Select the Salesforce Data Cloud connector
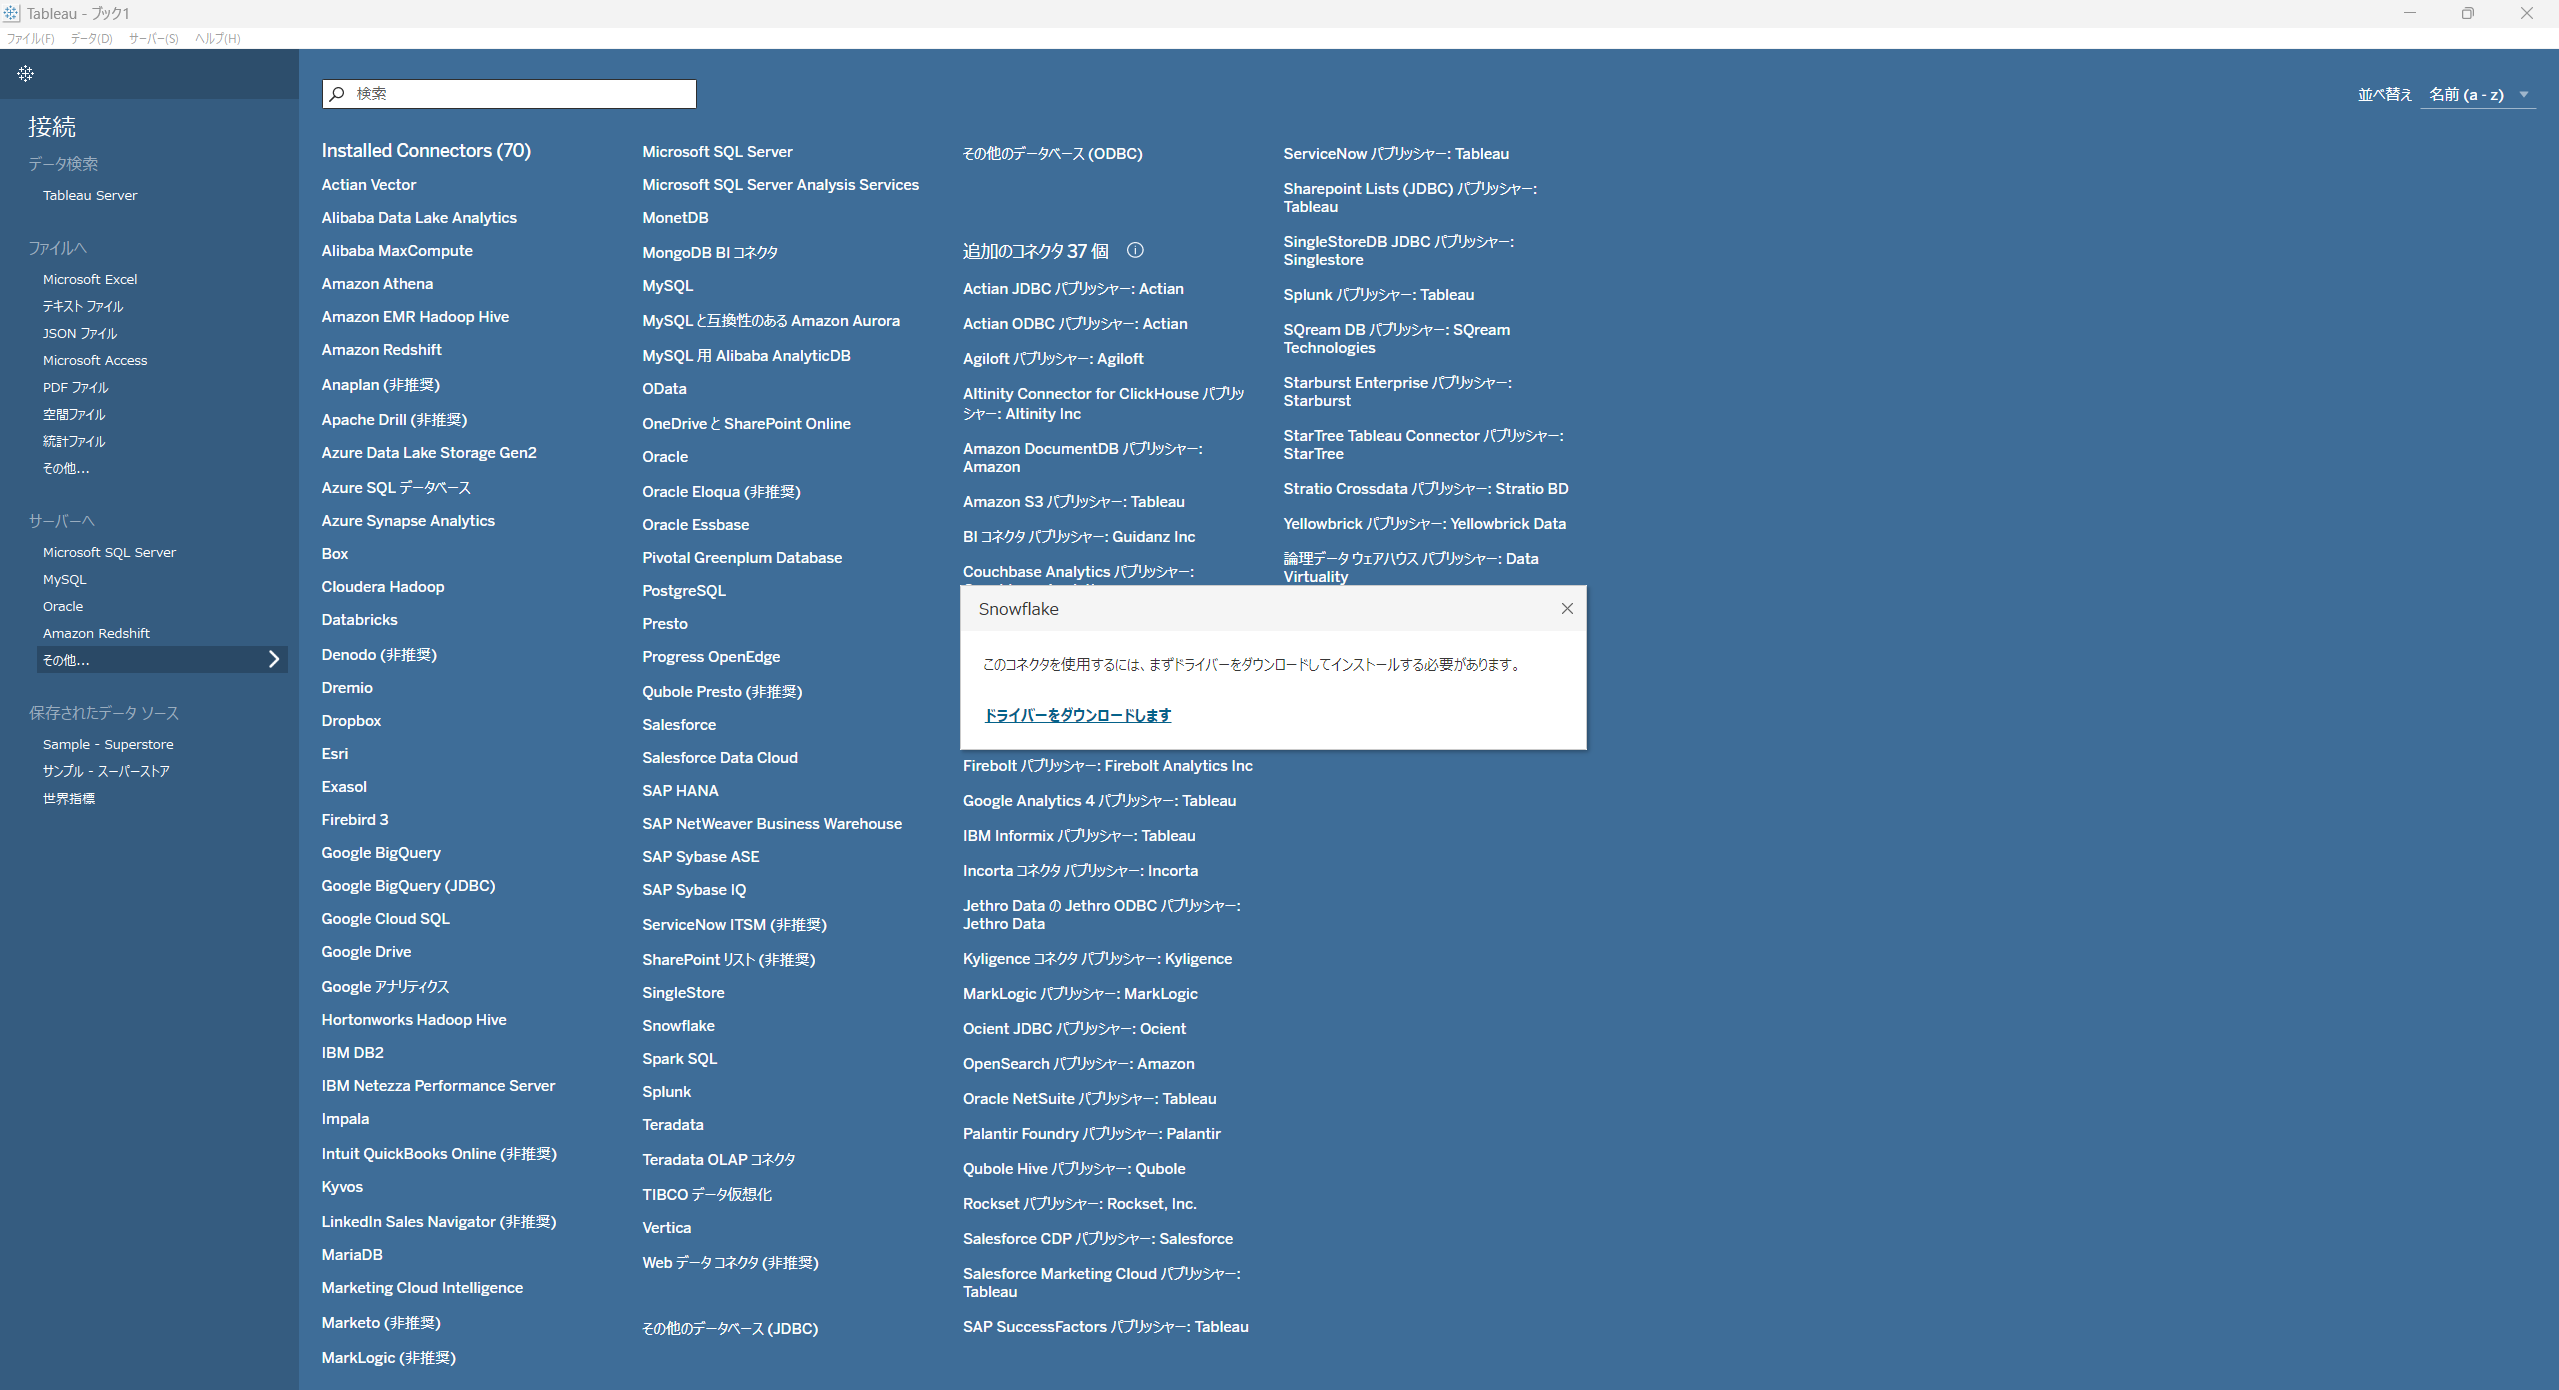This screenshot has height=1390, width=2559. coord(720,758)
